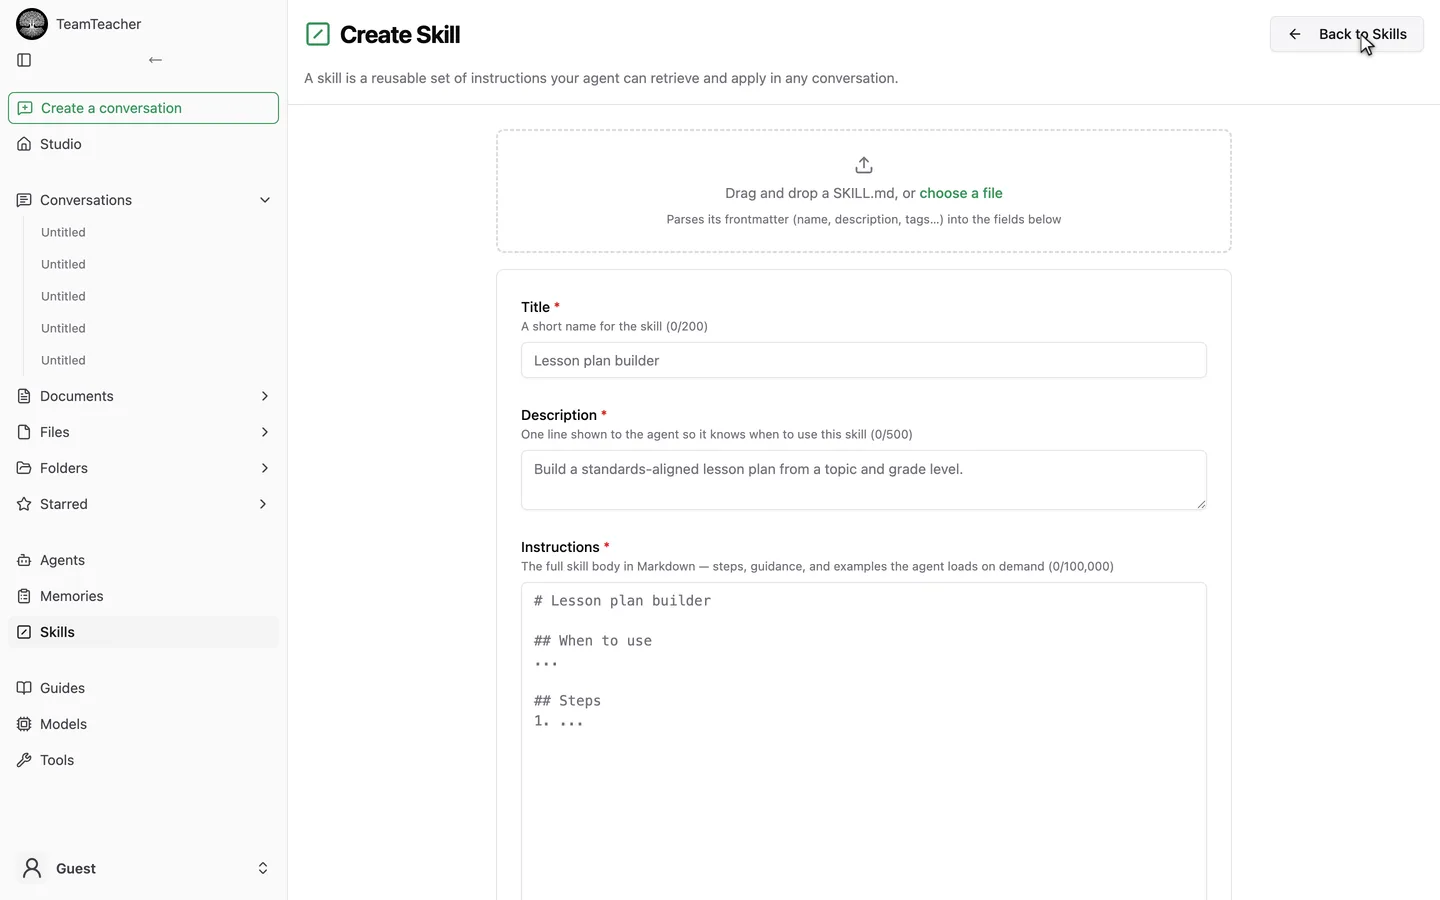The width and height of the screenshot is (1440, 900).
Task: Click the Description resize handle corner
Action: (1201, 504)
